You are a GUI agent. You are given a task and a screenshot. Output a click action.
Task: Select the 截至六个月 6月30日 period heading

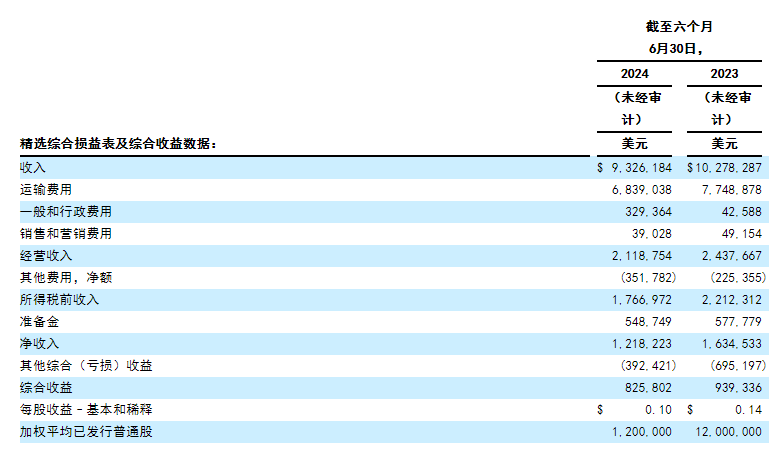click(679, 37)
